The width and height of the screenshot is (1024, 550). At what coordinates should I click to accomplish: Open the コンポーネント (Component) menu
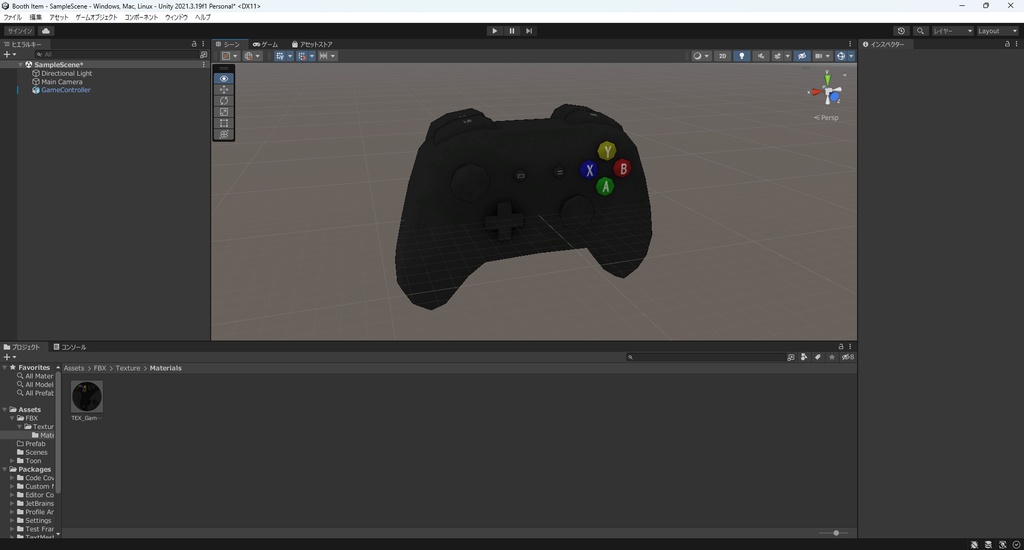click(141, 17)
